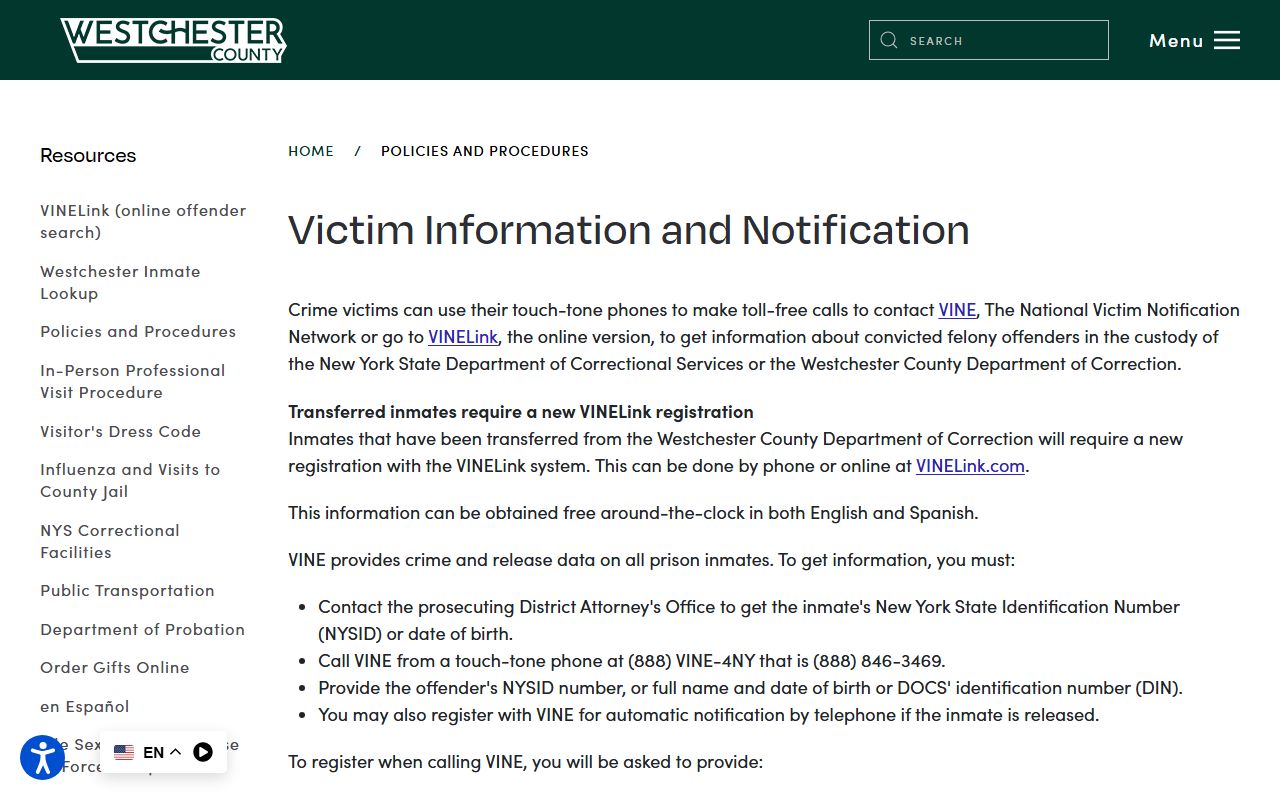Click the sentence about English and Spanish
This screenshot has width=1280, height=800.
[x=633, y=513]
